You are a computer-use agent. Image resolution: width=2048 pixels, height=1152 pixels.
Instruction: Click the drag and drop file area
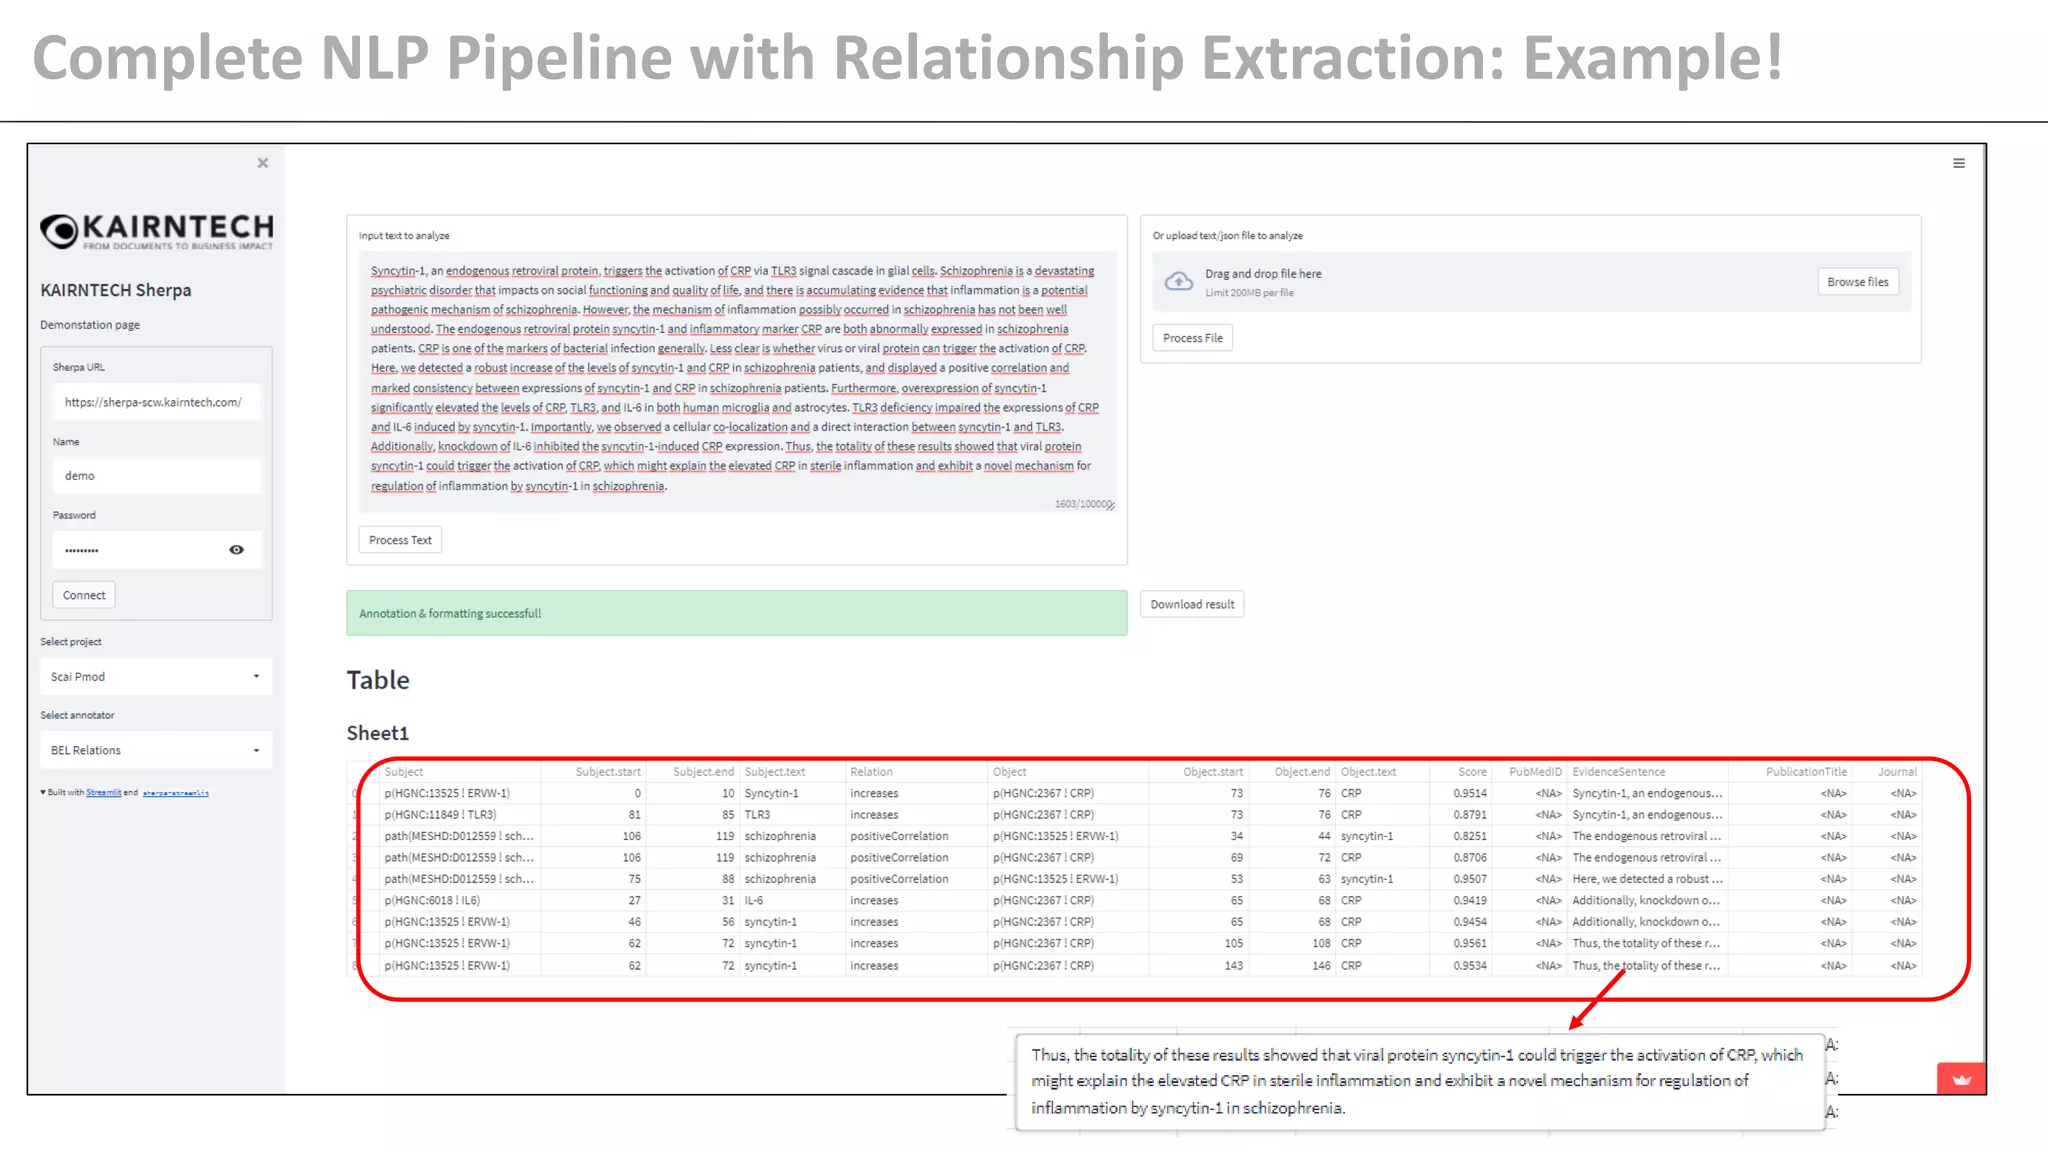[x=1531, y=282]
